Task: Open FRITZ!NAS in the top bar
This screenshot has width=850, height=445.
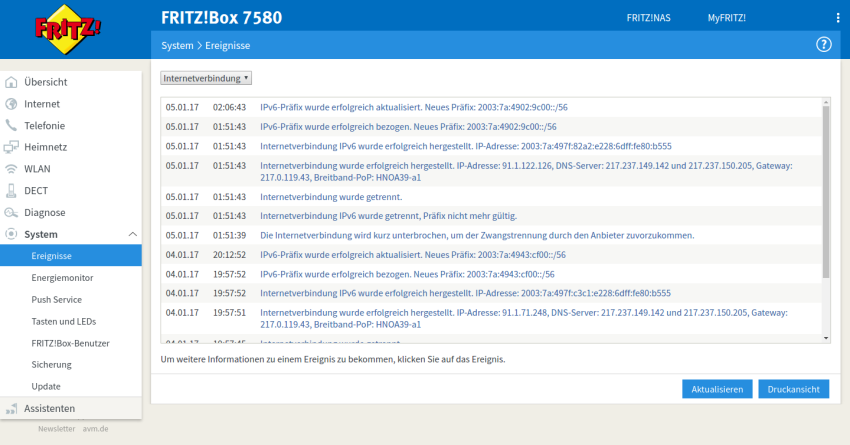Action: click(x=649, y=18)
